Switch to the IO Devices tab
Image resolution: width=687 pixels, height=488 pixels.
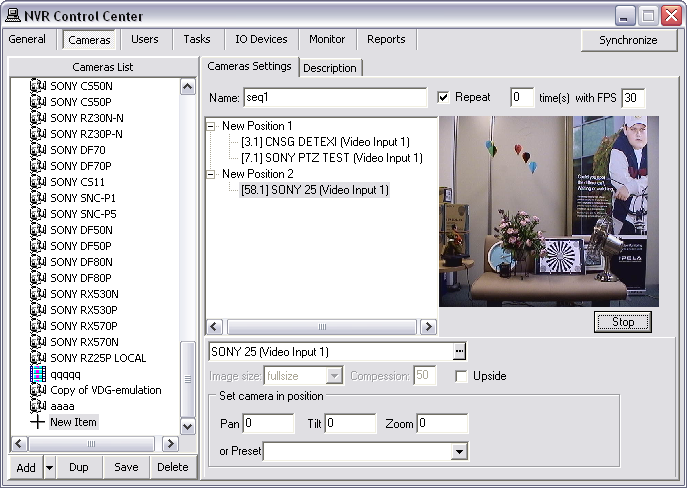261,39
